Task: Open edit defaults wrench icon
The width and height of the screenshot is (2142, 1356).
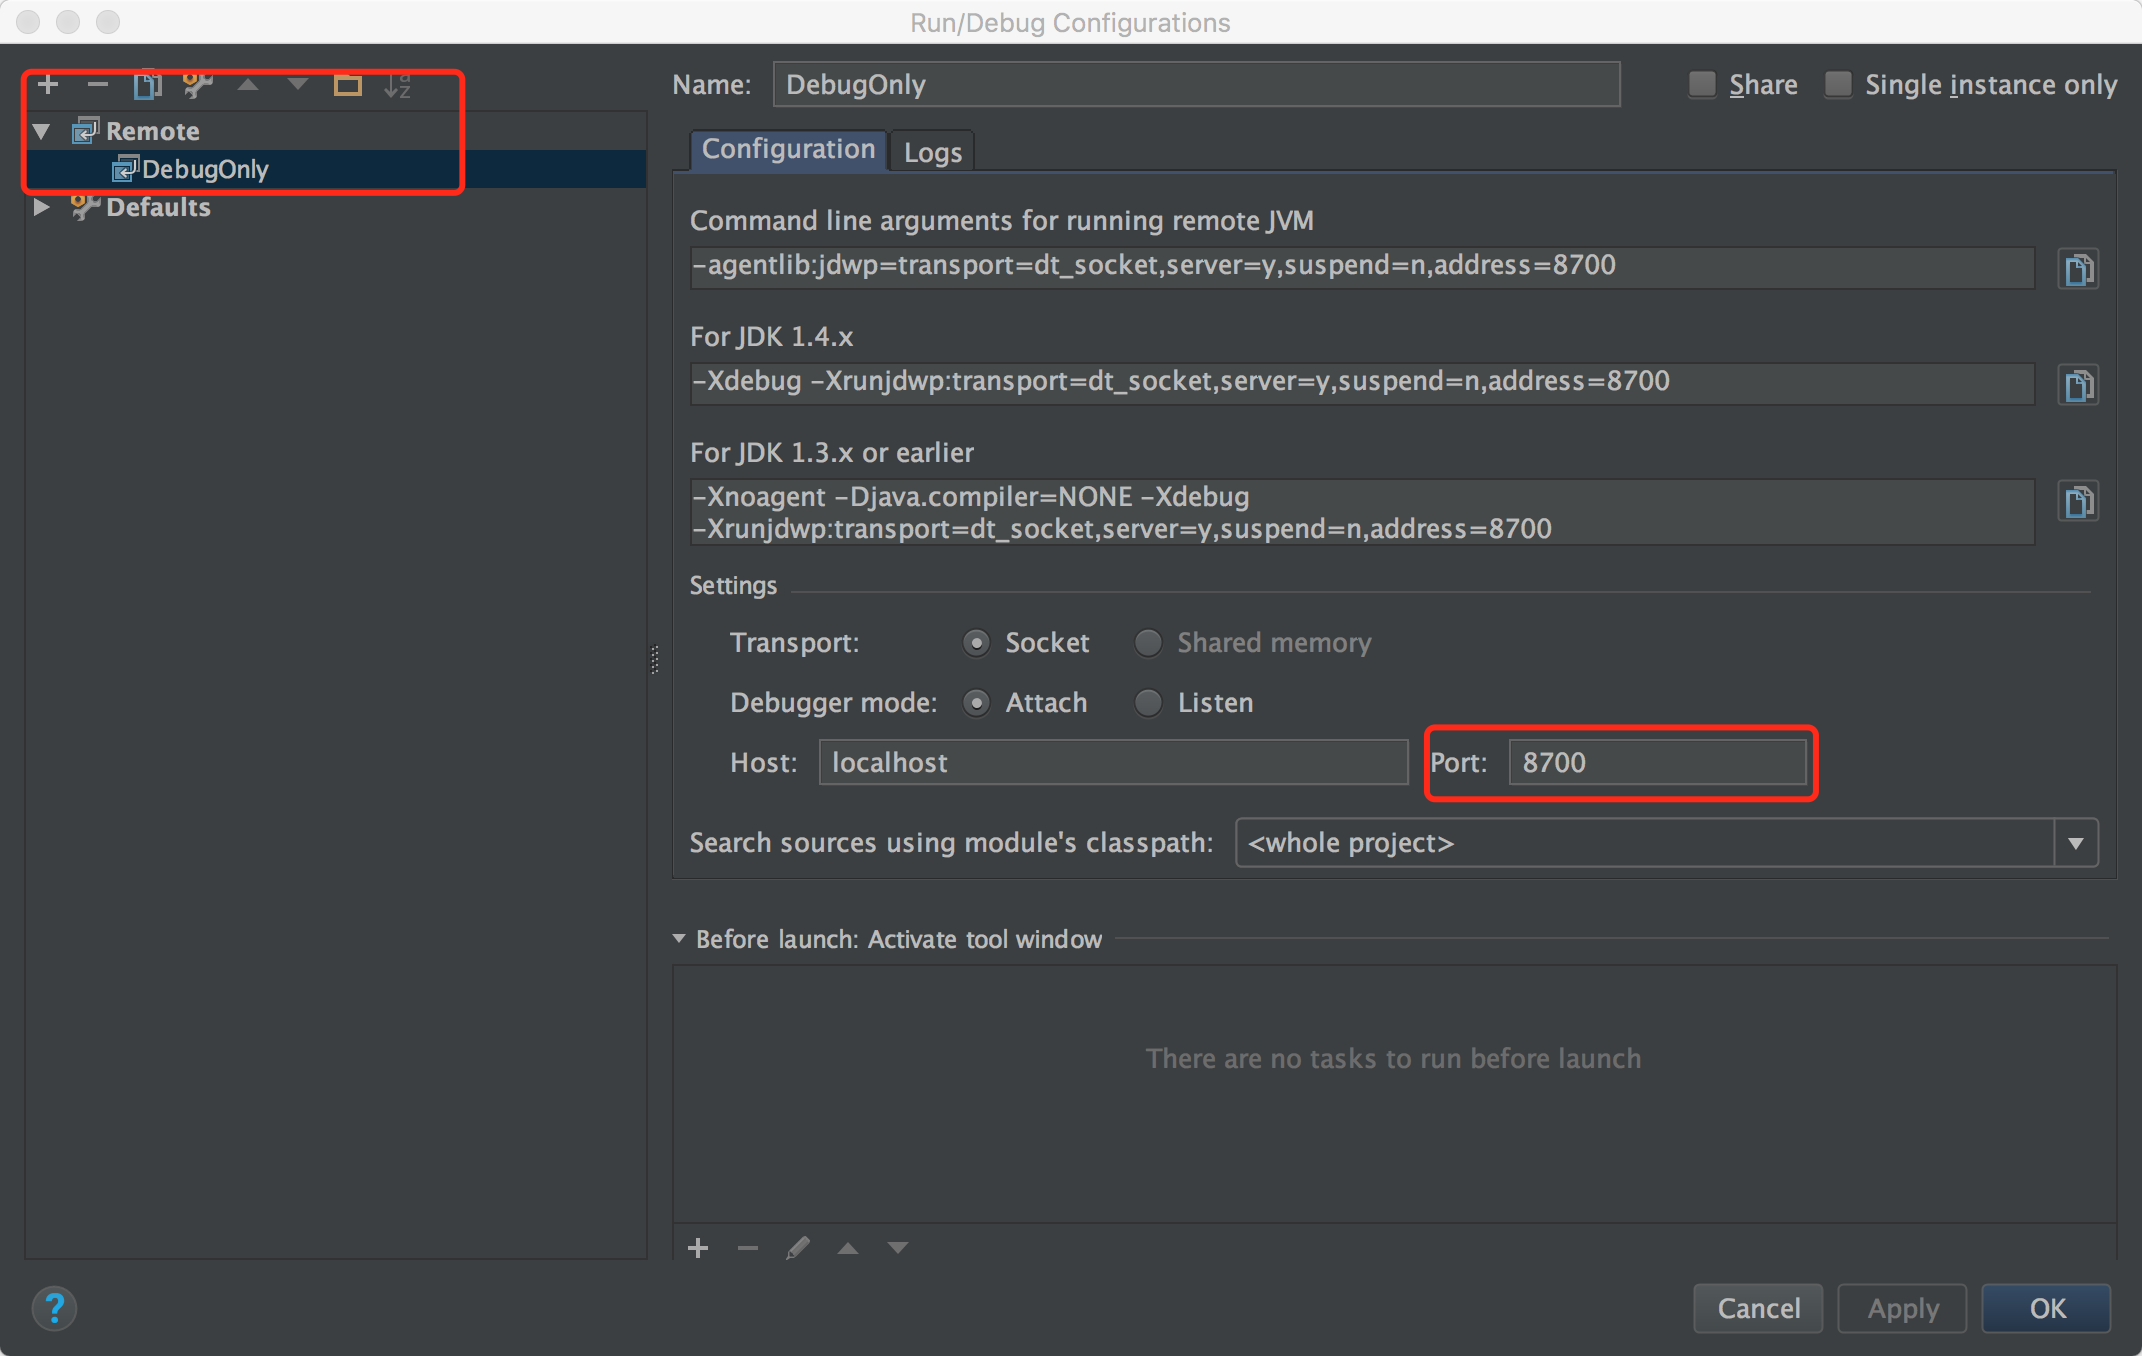Action: (198, 85)
